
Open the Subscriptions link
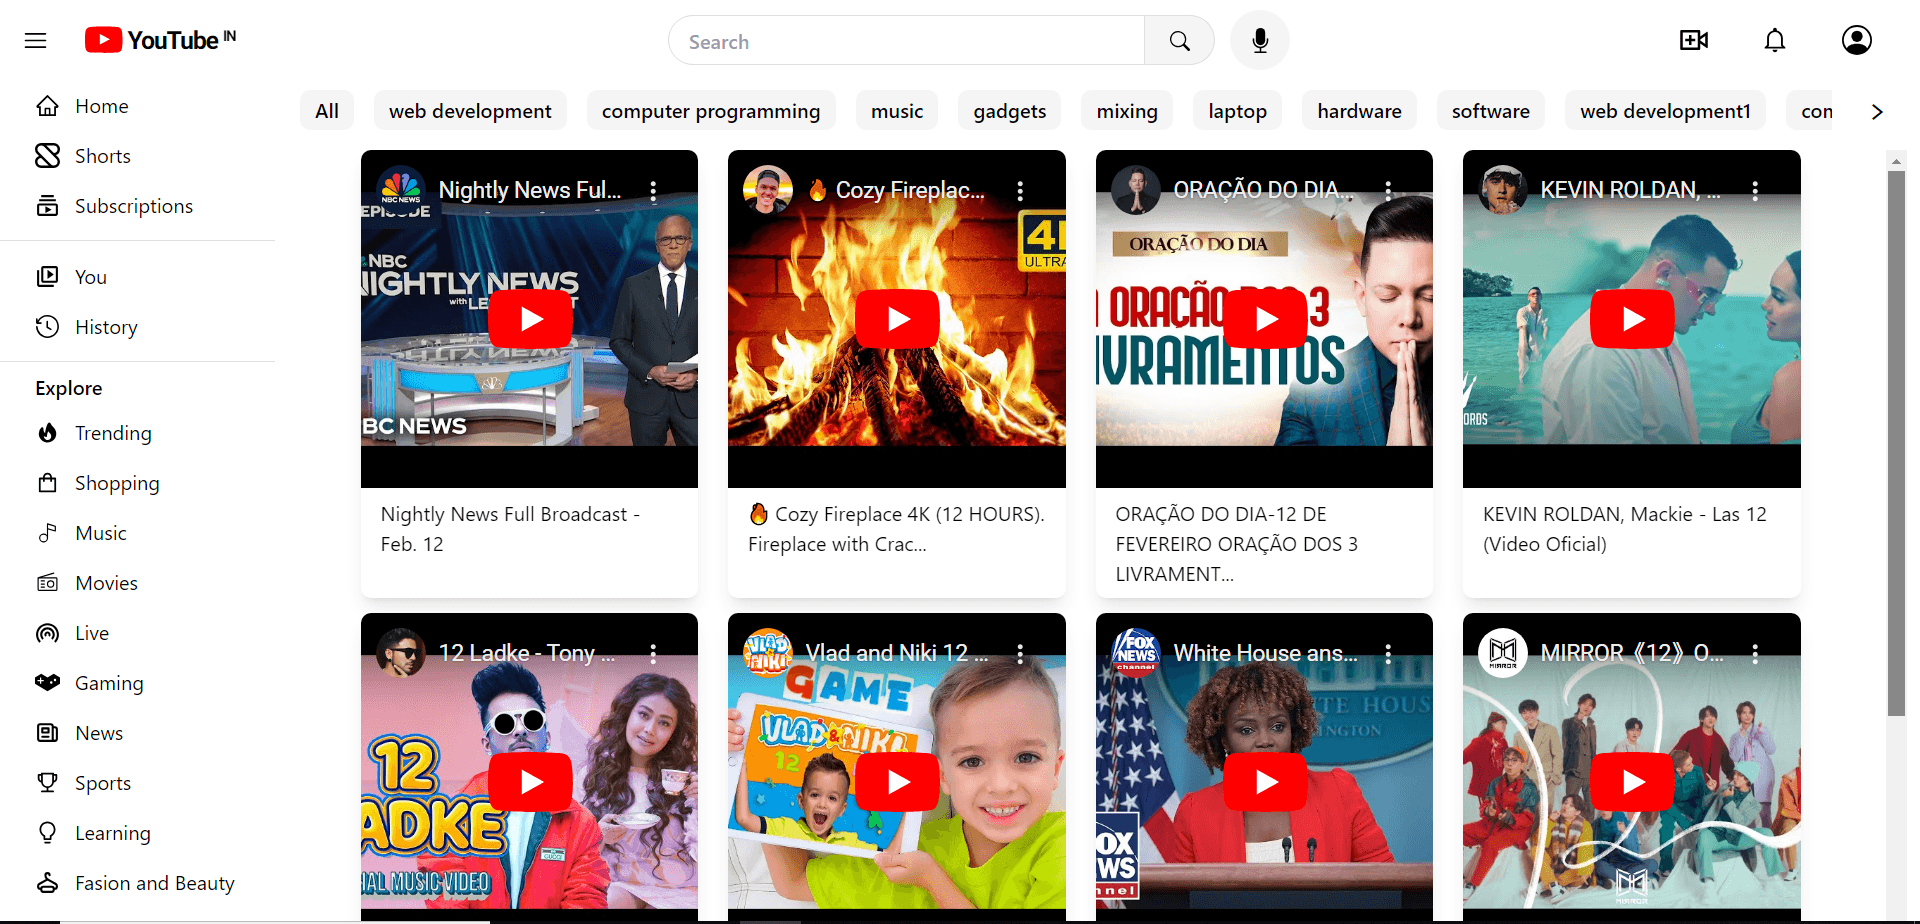133,206
